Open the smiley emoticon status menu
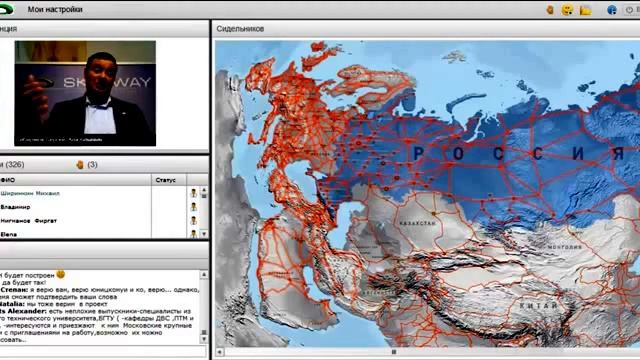Viewport: 640px width, 360px height. (x=567, y=9)
